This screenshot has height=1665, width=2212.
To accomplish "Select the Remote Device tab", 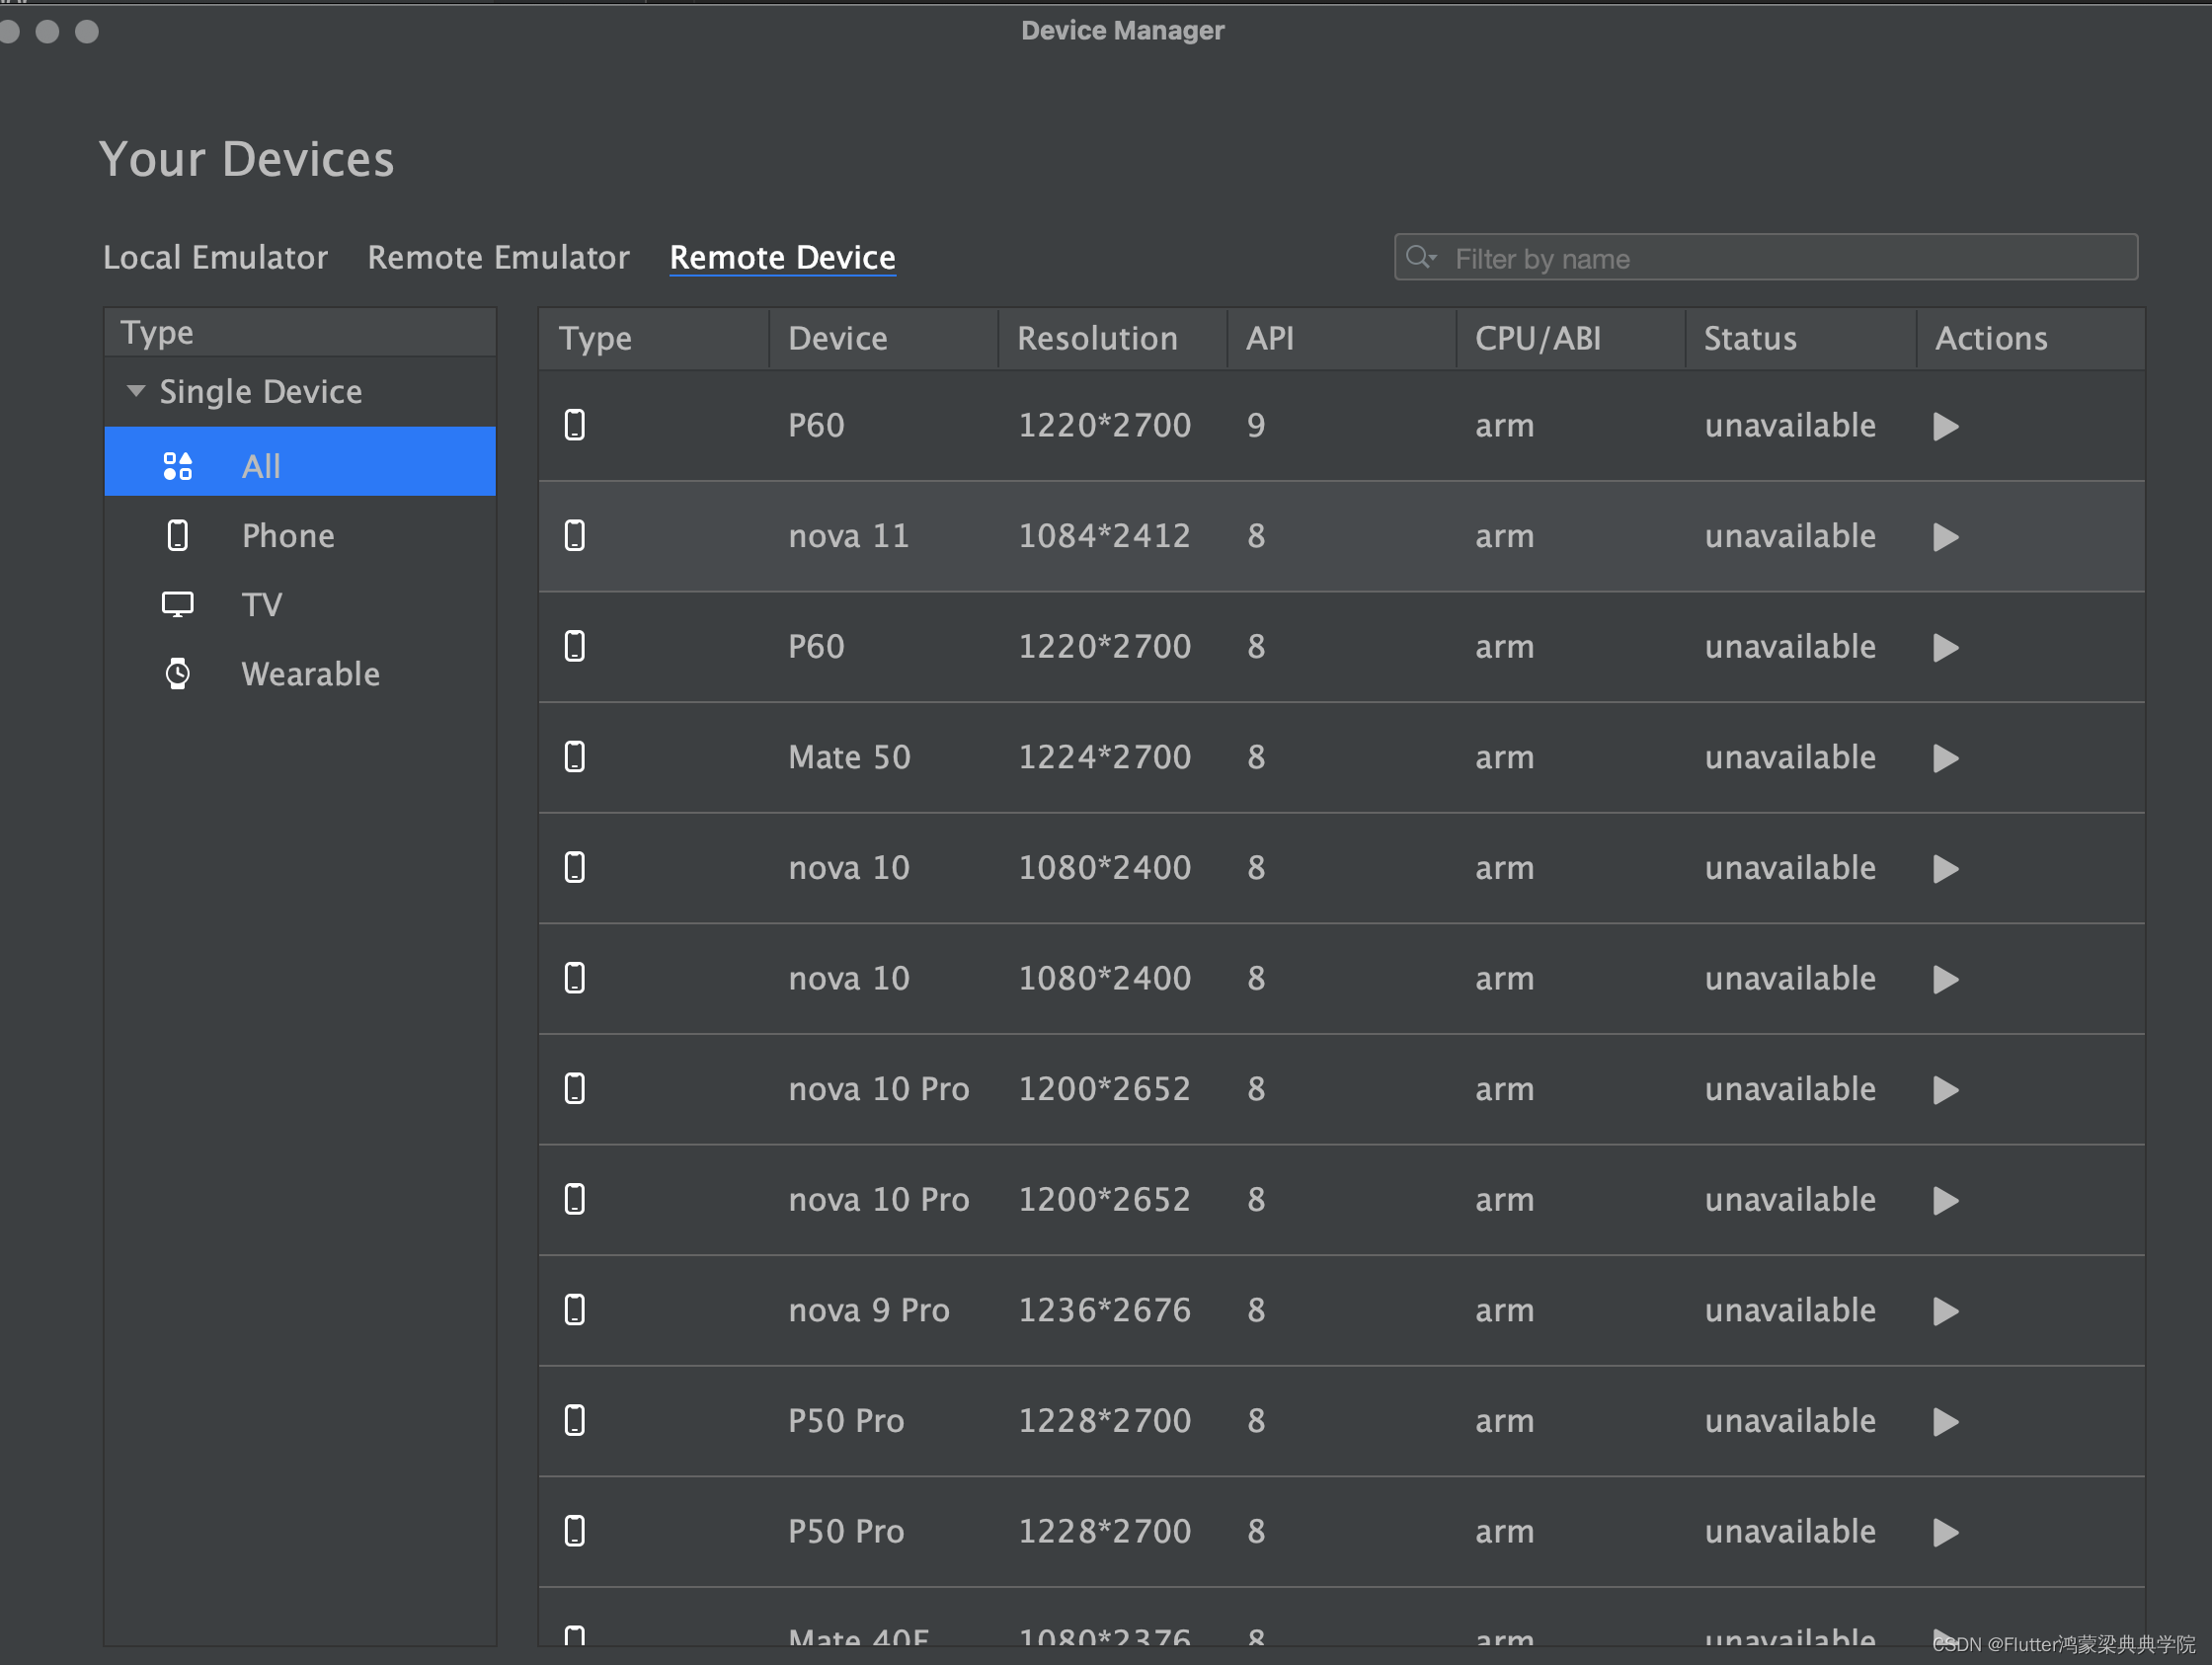I will 782,257.
